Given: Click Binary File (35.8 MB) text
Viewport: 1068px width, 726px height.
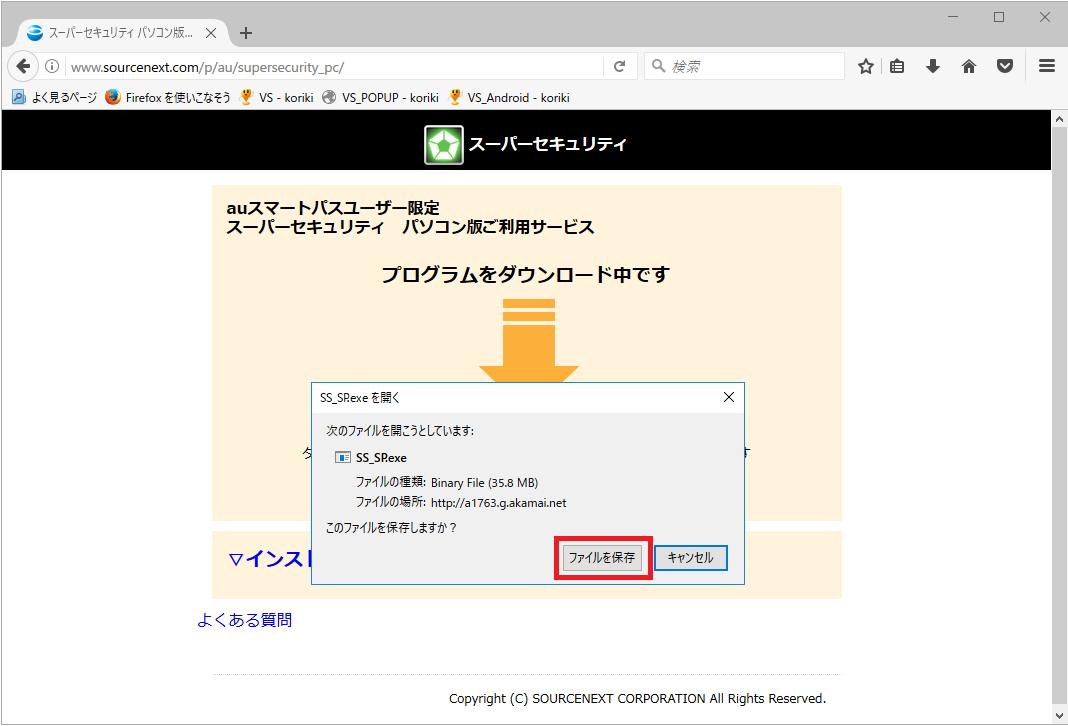Looking at the screenshot, I should pos(484,483).
